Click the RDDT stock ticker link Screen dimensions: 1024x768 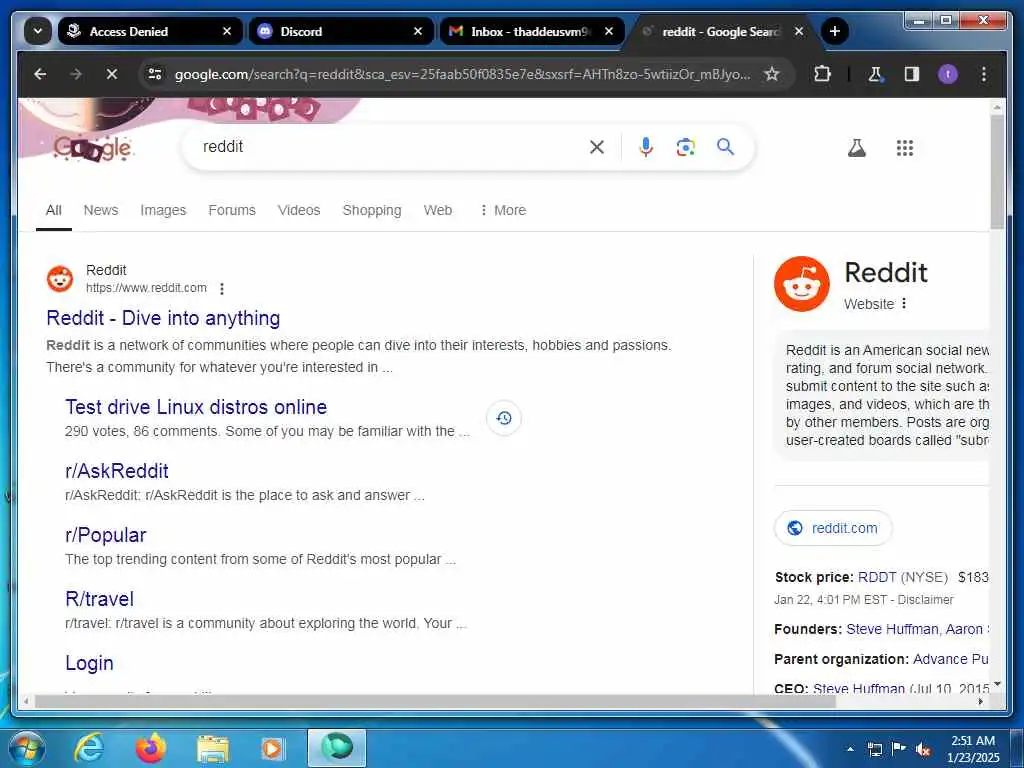coord(877,577)
